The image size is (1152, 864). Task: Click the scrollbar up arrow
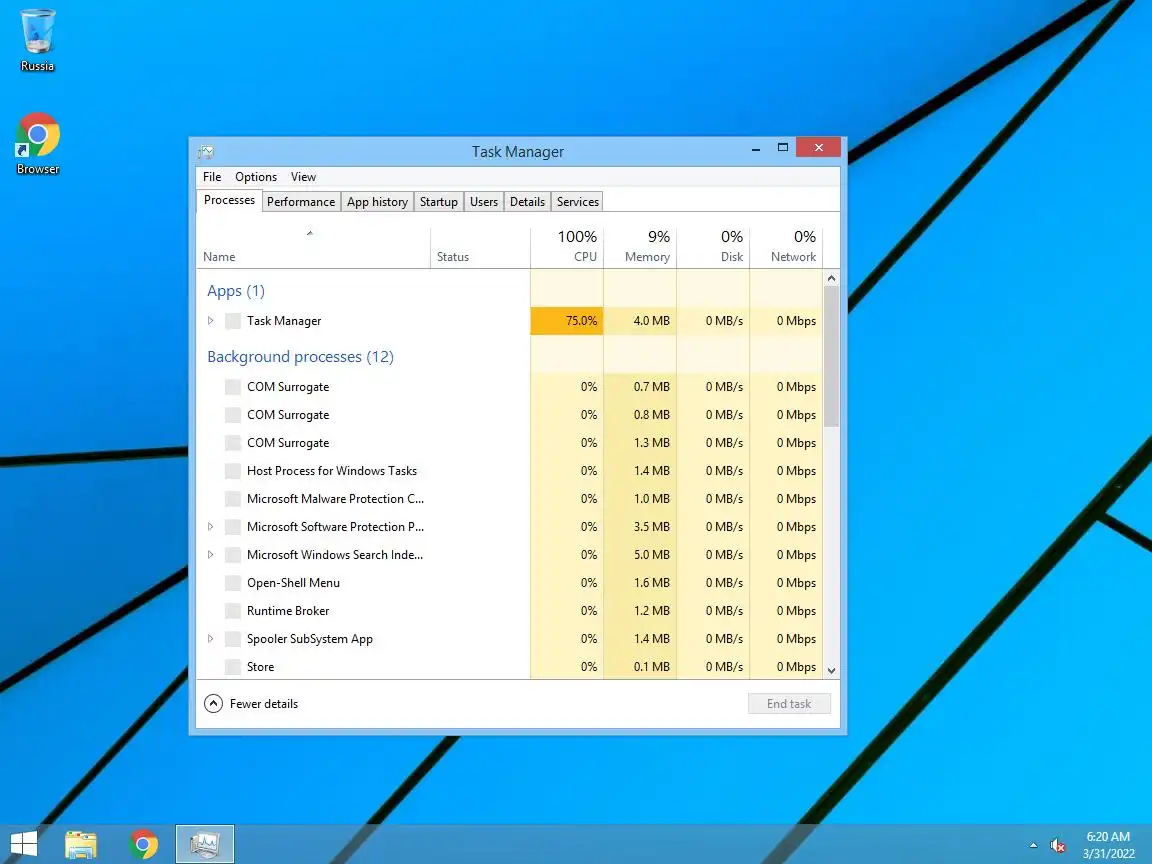coord(831,278)
